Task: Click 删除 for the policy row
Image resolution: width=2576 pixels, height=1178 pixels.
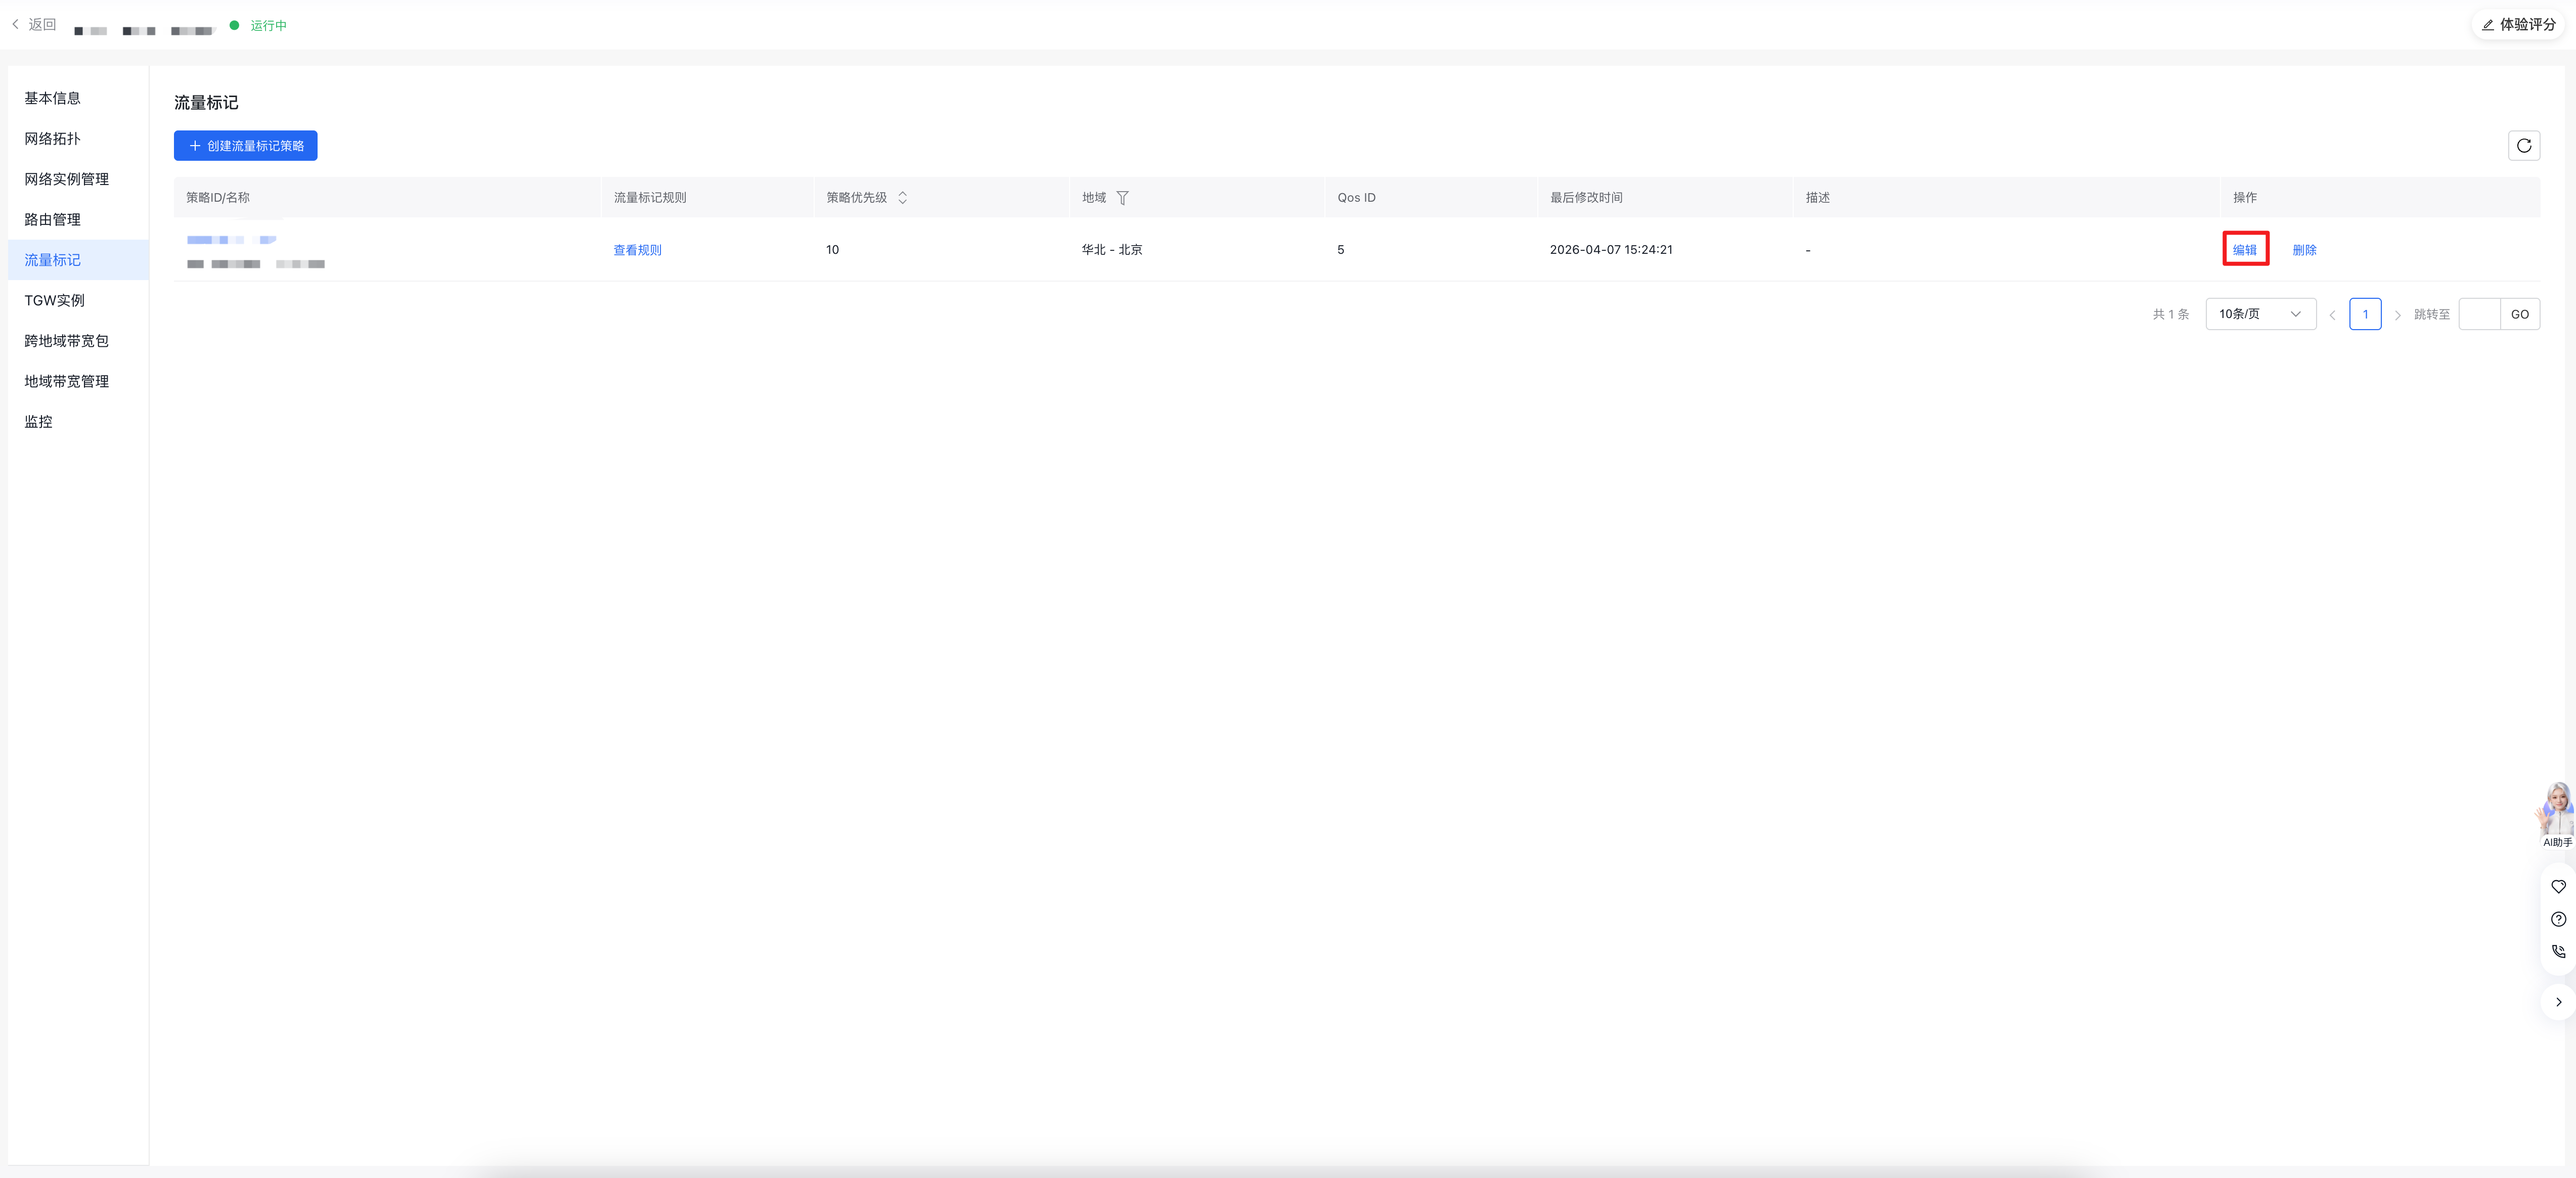Action: pos(2304,250)
